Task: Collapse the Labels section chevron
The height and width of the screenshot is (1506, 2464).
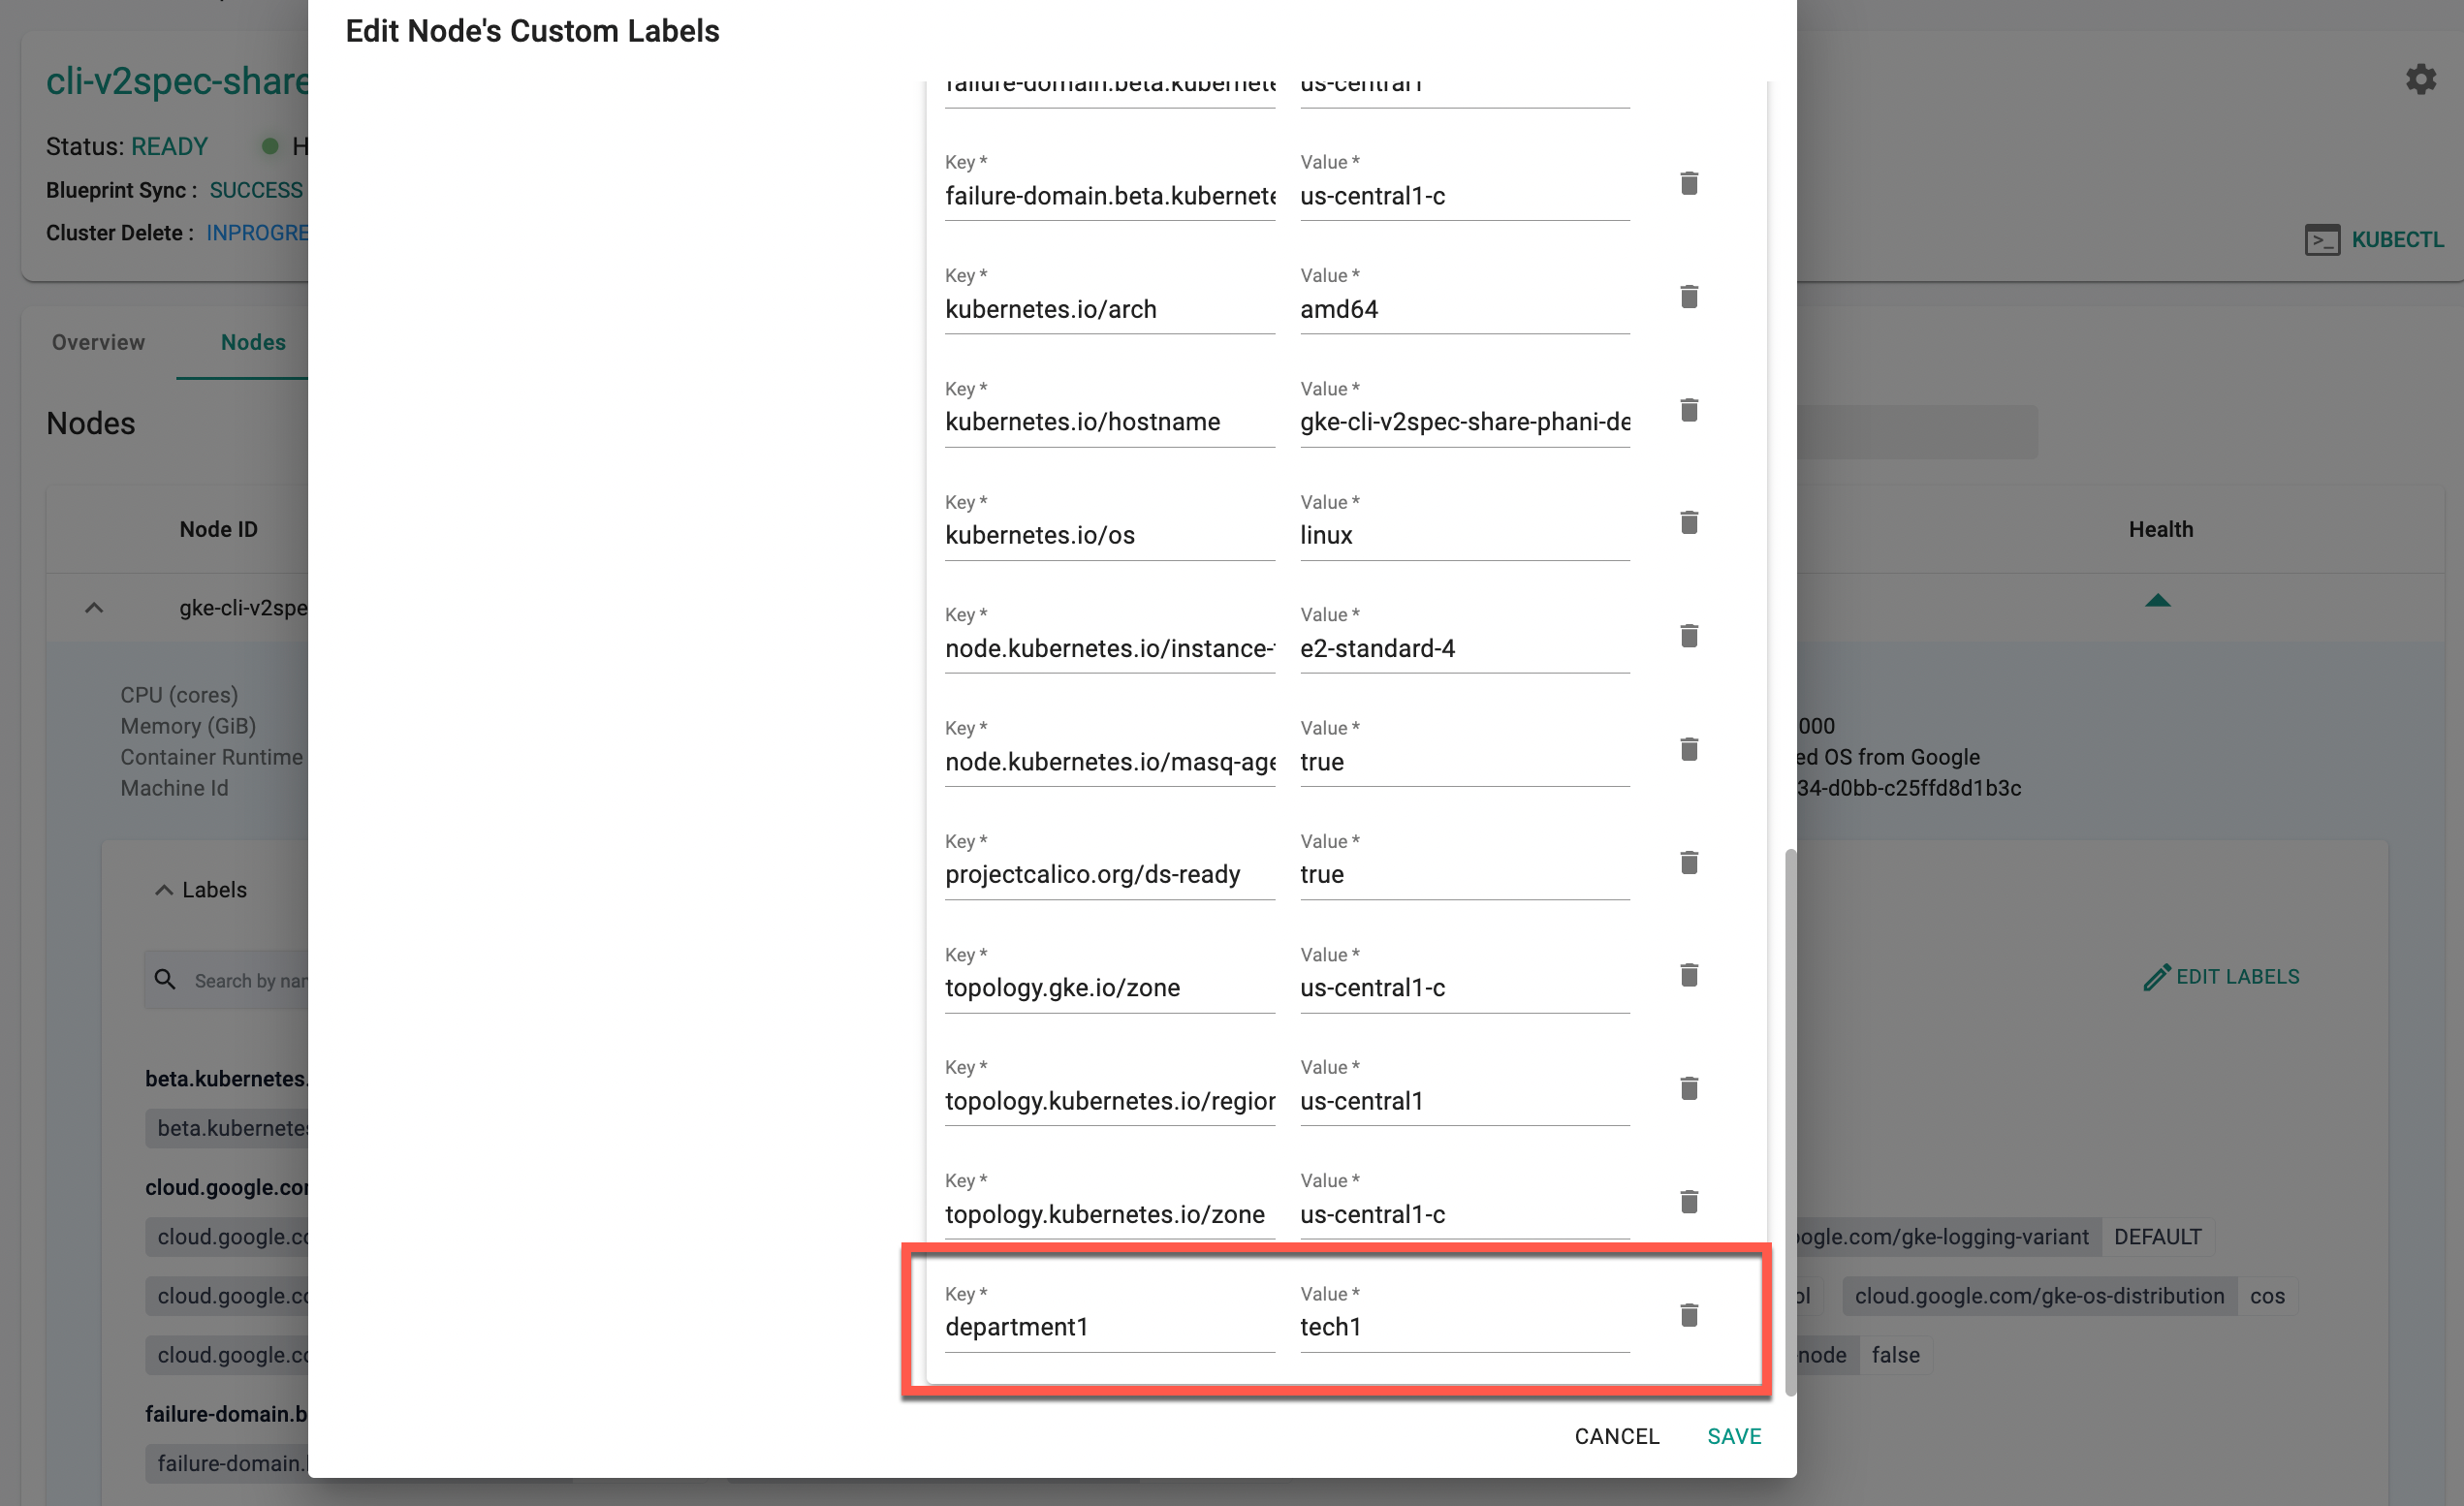Action: coord(163,890)
